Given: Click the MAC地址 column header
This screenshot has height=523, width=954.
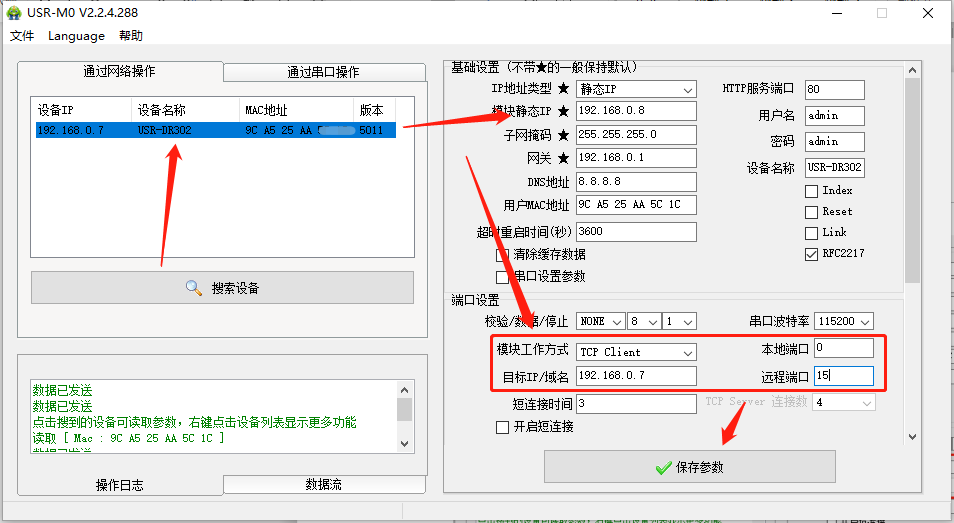Looking at the screenshot, I should pyautogui.click(x=296, y=110).
